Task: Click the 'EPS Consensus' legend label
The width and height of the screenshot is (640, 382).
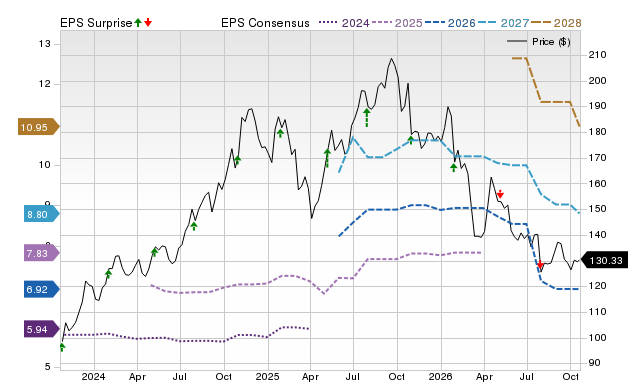Action: pyautogui.click(x=265, y=23)
